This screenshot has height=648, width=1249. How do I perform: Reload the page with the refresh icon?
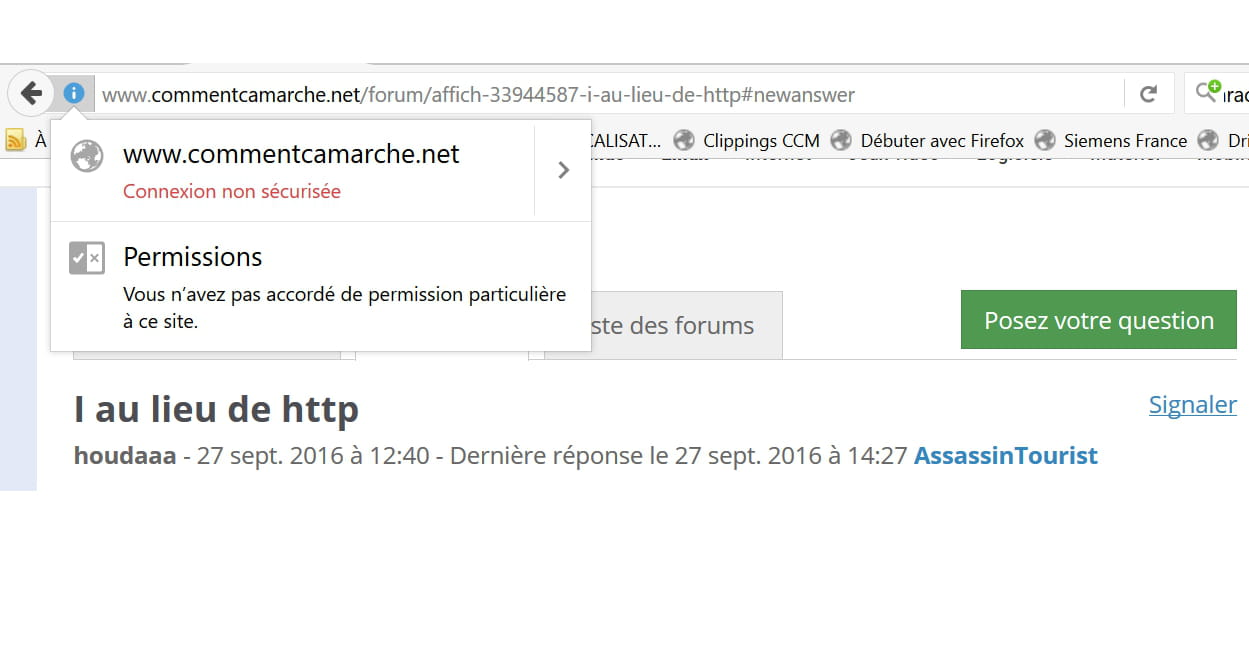[1148, 94]
